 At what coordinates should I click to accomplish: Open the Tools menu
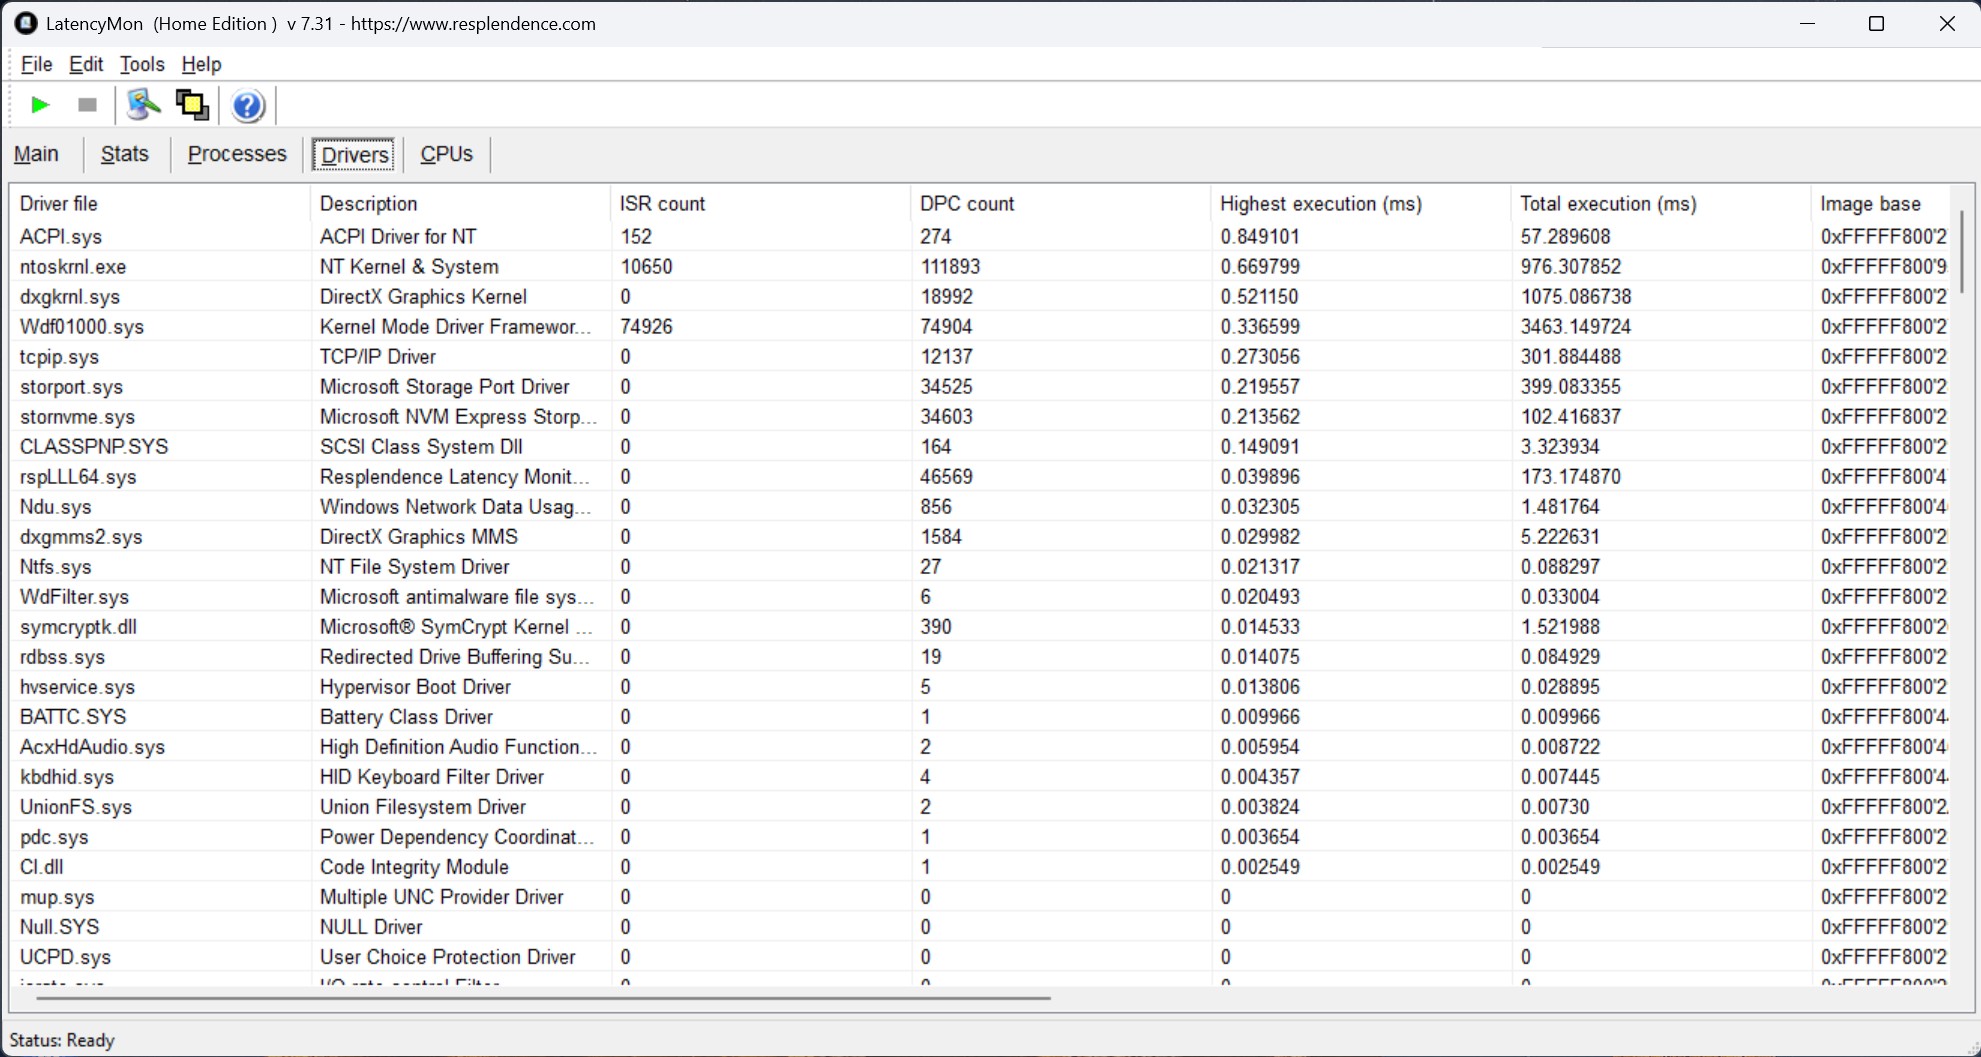click(x=142, y=64)
